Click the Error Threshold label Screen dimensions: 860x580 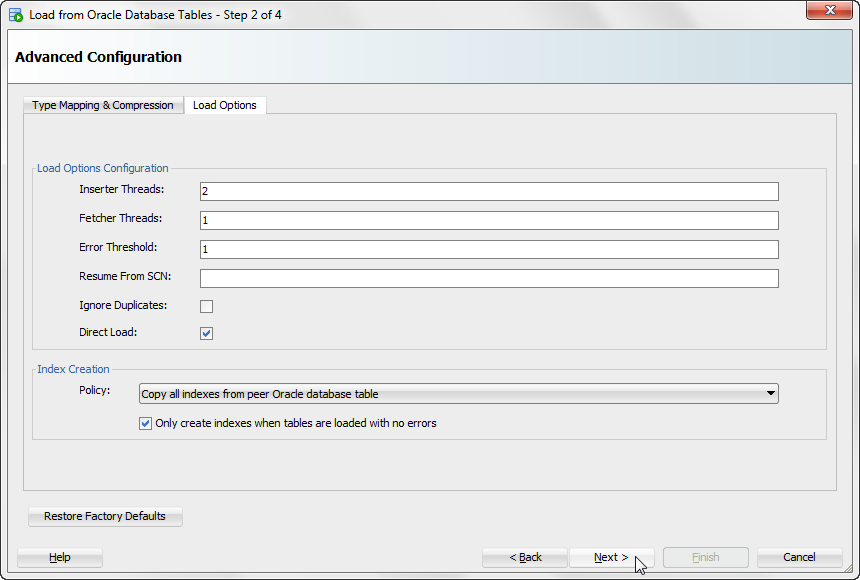pyautogui.click(x=118, y=247)
